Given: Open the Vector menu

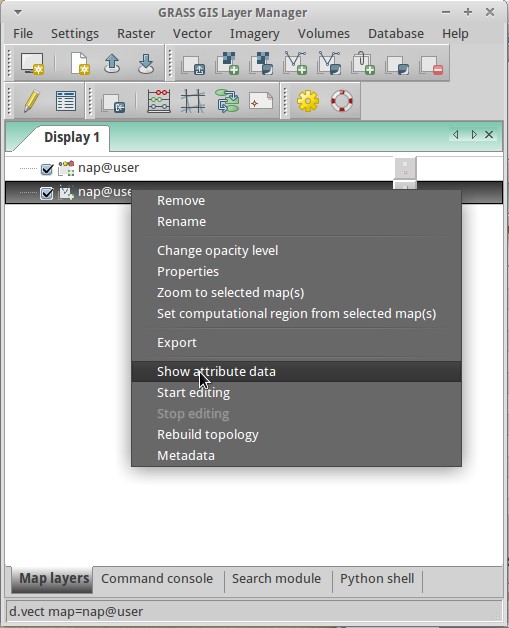Looking at the screenshot, I should [192, 34].
